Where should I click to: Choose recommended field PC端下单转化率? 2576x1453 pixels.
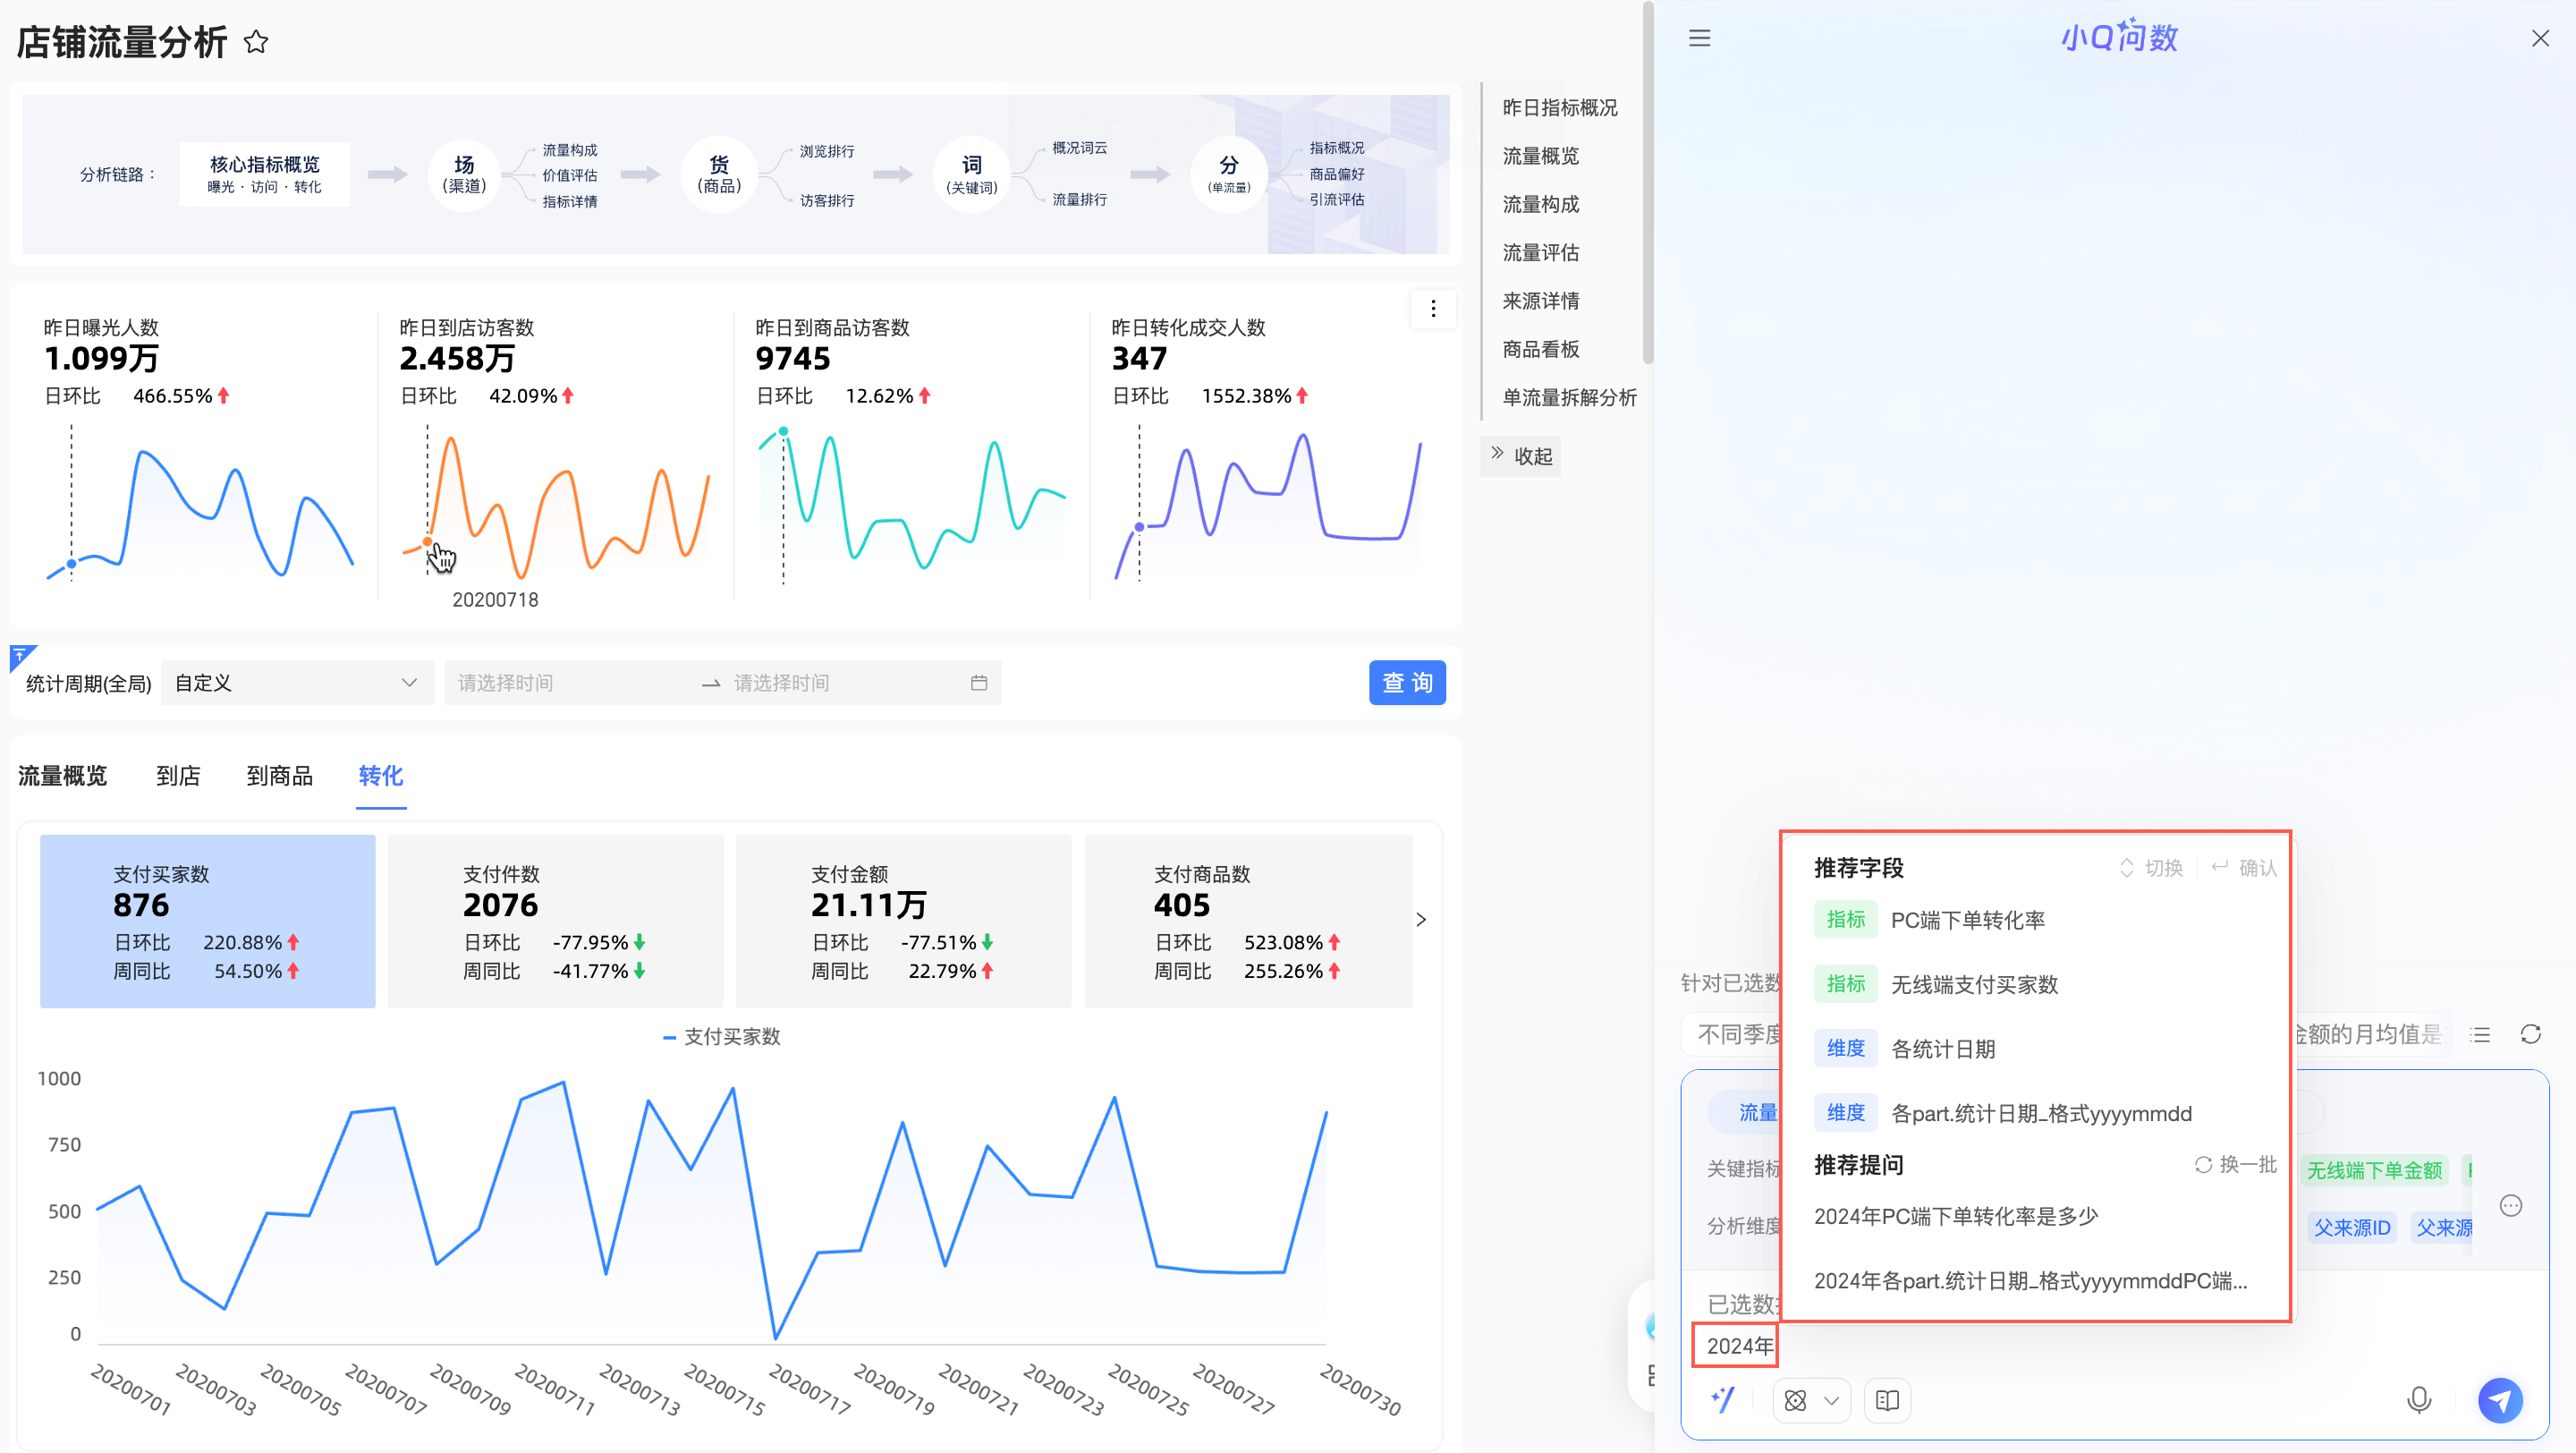click(1966, 920)
